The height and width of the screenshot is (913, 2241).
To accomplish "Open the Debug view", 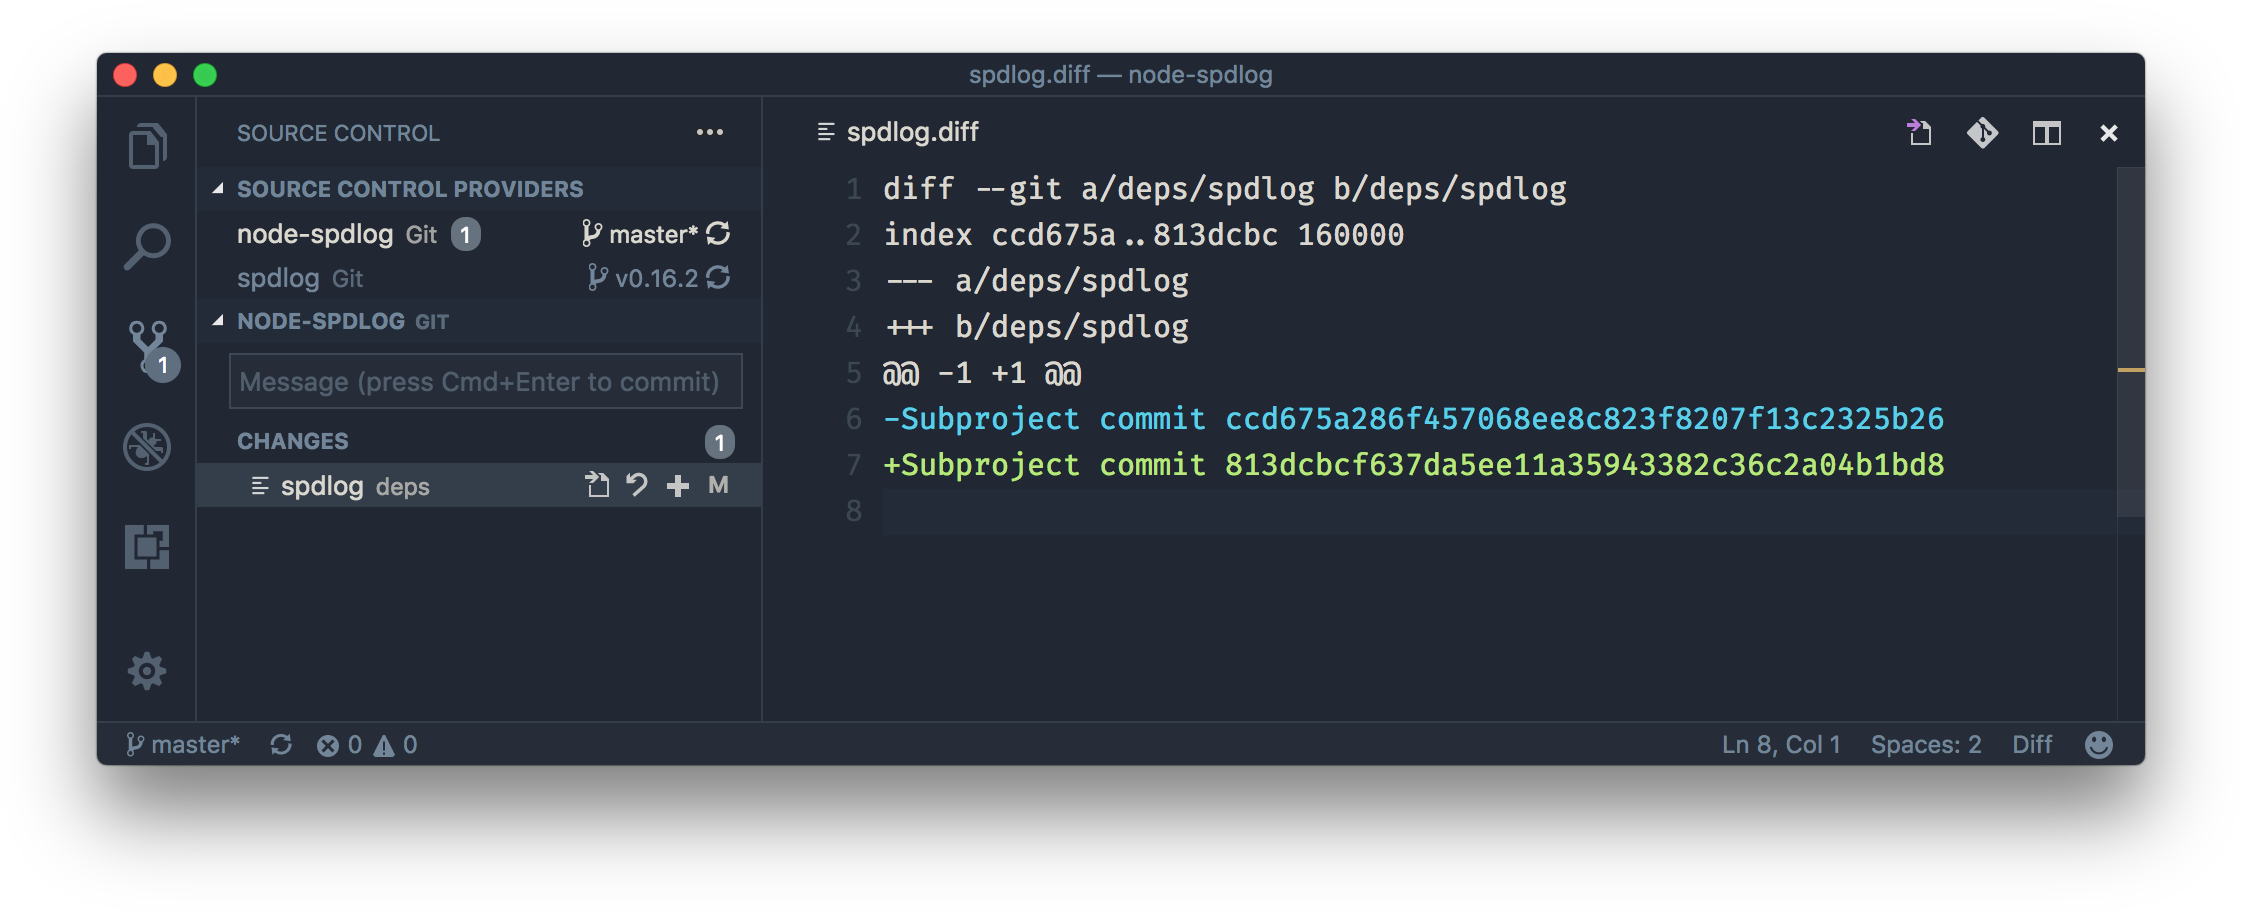I will pos(147,447).
